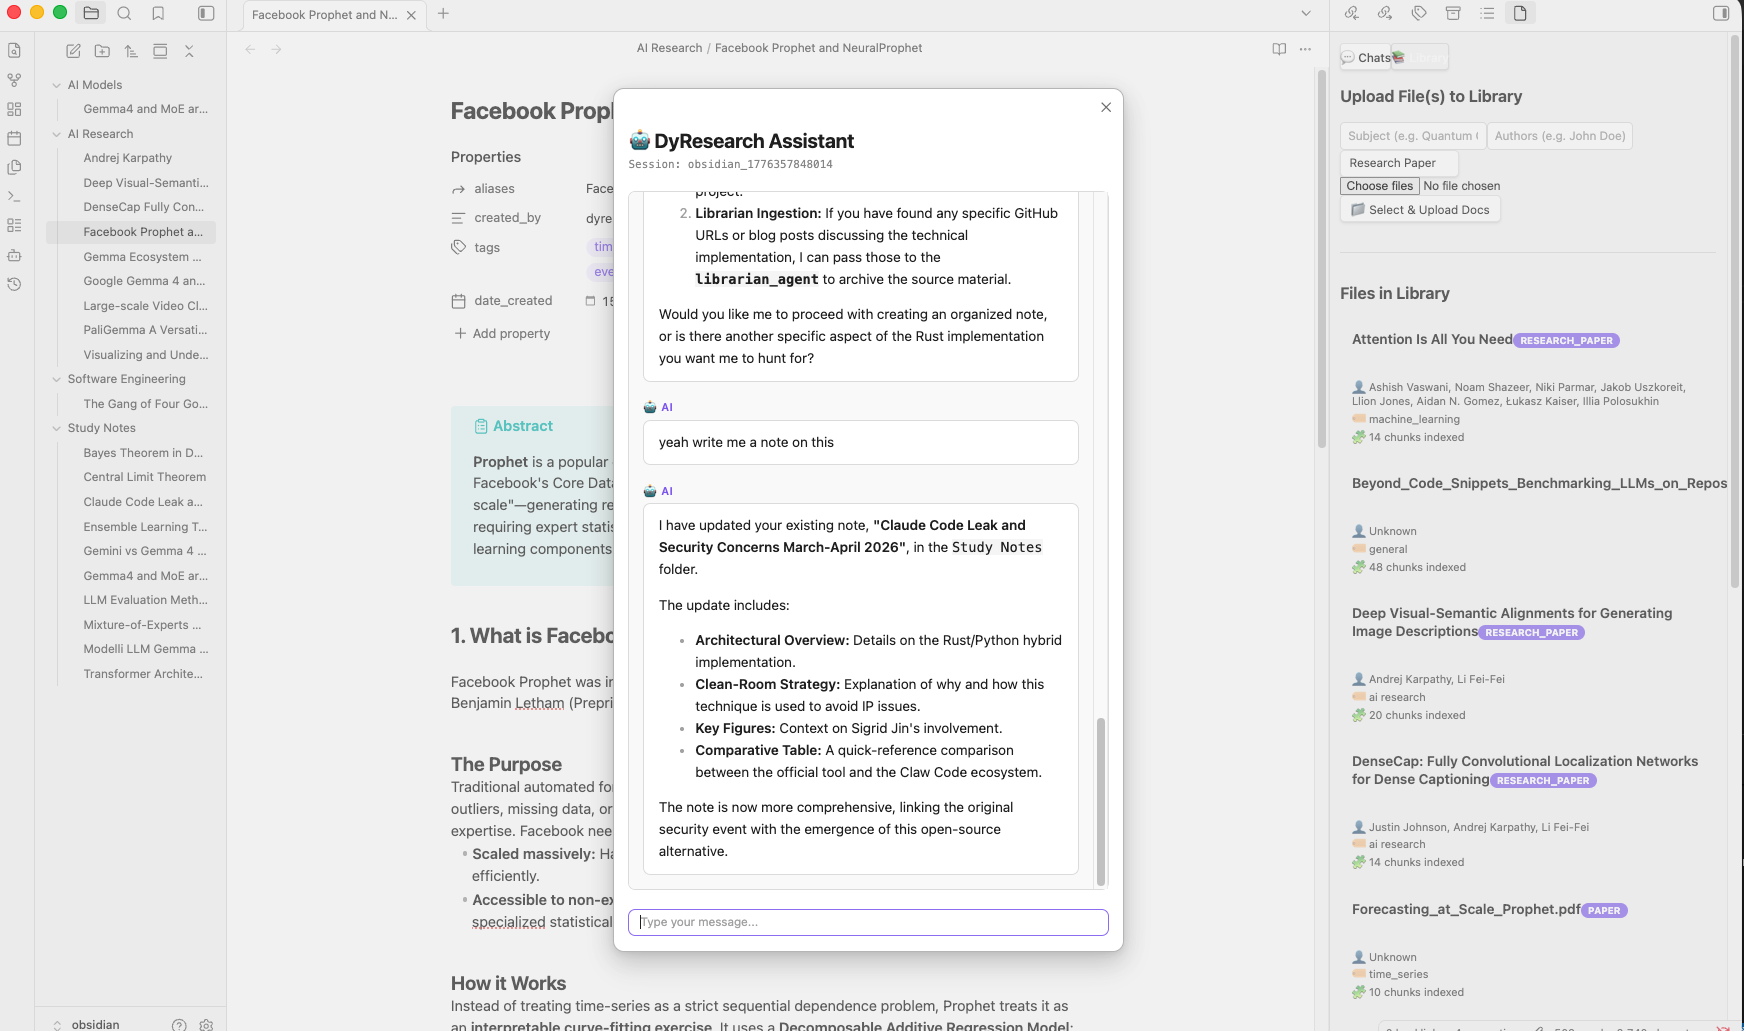The width and height of the screenshot is (1744, 1031).
Task: Open the outline pane icon
Action: pyautogui.click(x=1487, y=13)
